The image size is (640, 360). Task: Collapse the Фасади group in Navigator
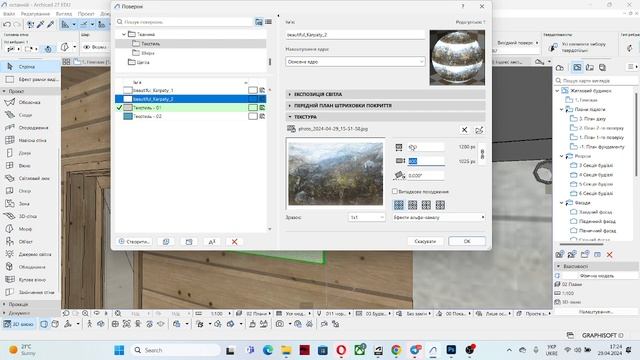pos(562,202)
